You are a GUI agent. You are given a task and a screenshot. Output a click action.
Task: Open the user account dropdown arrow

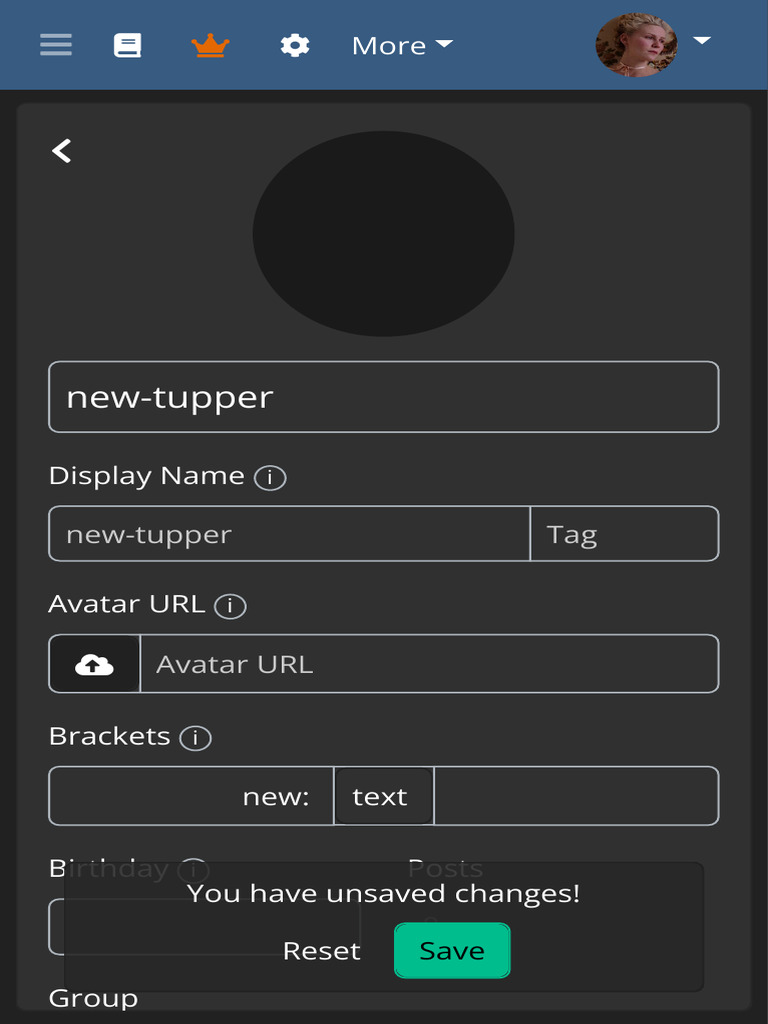(x=702, y=41)
